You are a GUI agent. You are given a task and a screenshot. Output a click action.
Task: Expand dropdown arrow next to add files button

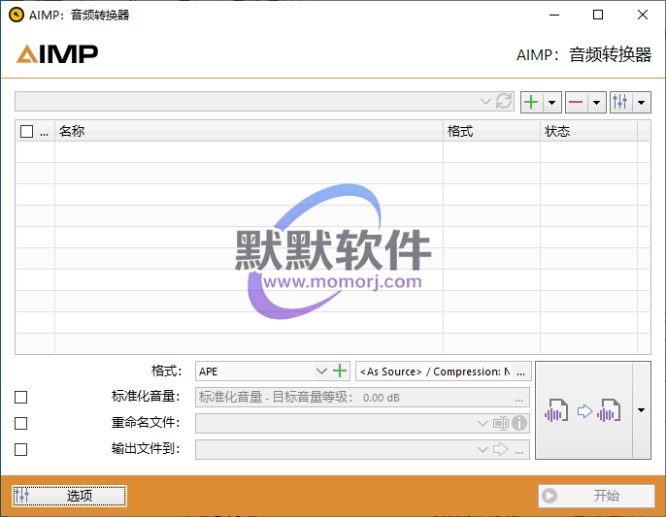[551, 102]
